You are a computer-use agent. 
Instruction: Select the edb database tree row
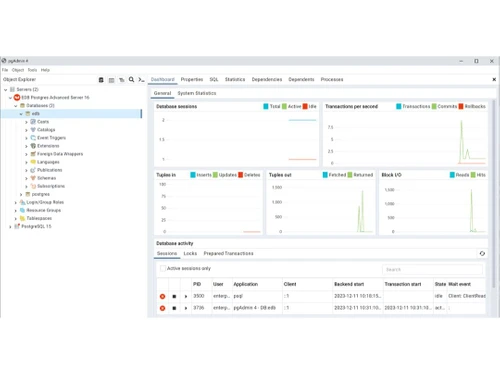(71, 114)
